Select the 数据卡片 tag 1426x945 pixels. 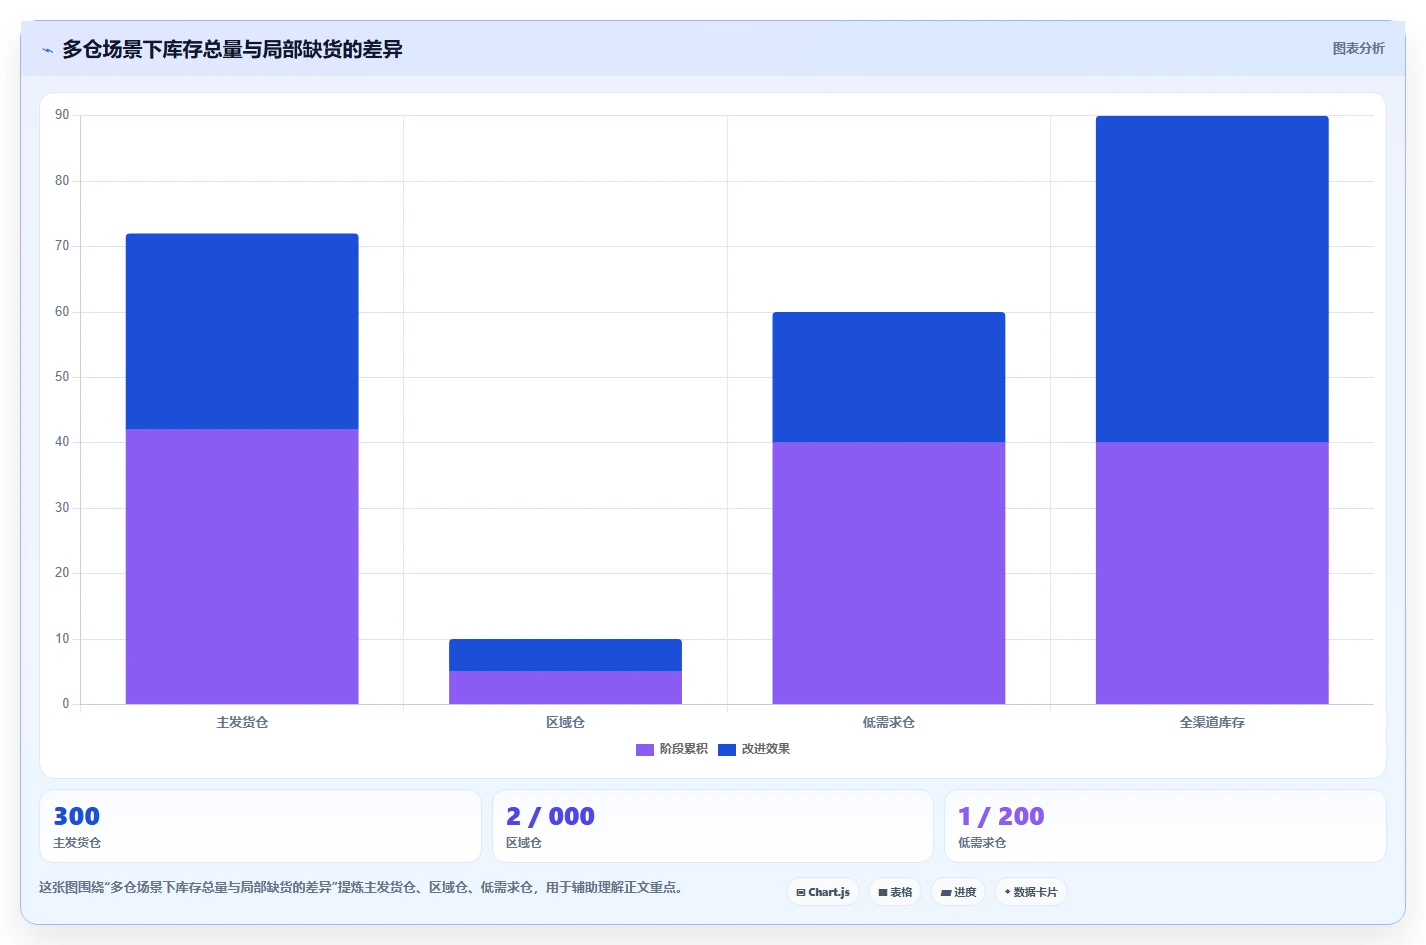click(1031, 892)
